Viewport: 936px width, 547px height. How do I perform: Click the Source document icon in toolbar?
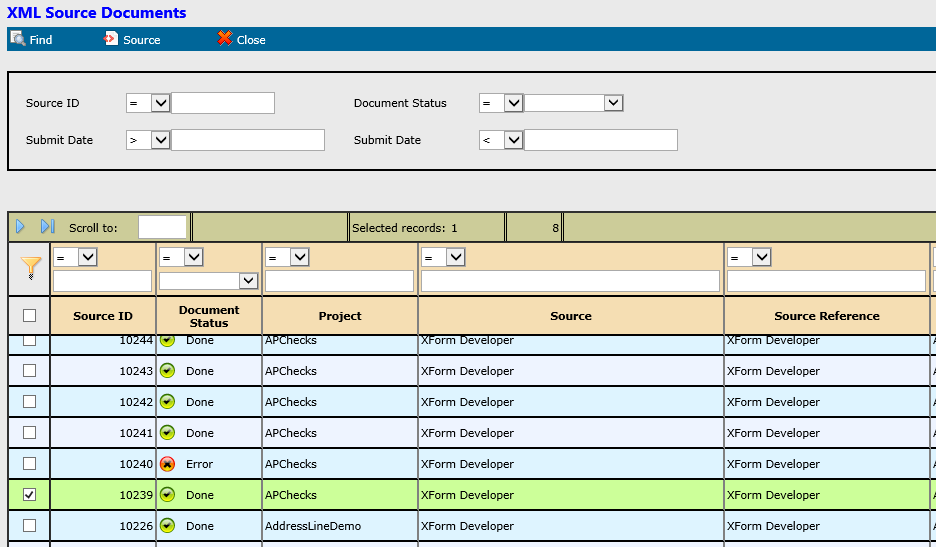pos(111,39)
